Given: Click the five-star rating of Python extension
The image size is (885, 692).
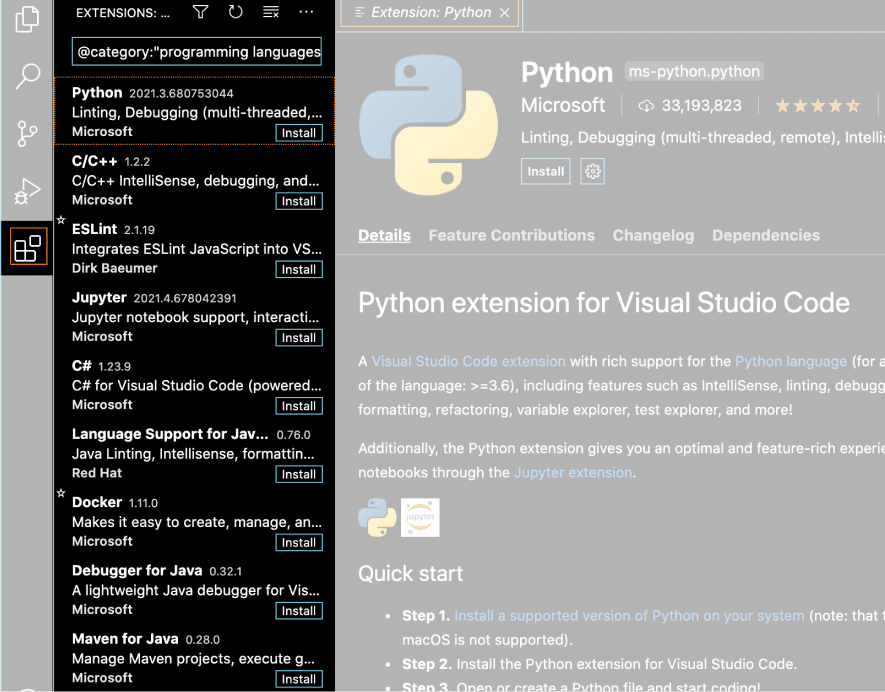Looking at the screenshot, I should [x=817, y=106].
